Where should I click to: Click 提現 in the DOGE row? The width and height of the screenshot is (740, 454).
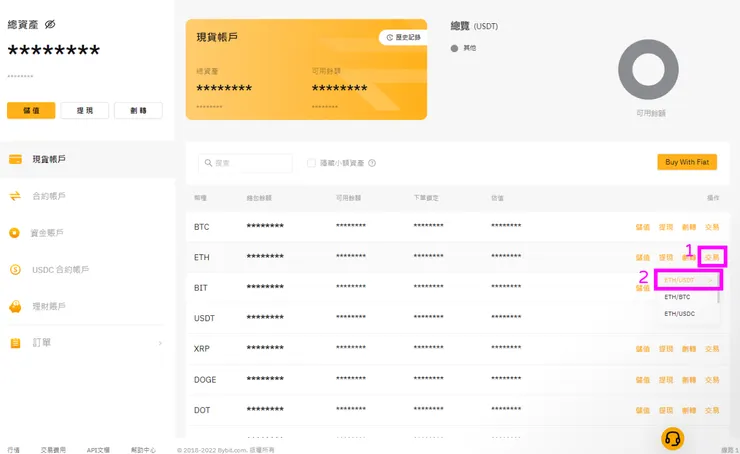click(x=666, y=380)
